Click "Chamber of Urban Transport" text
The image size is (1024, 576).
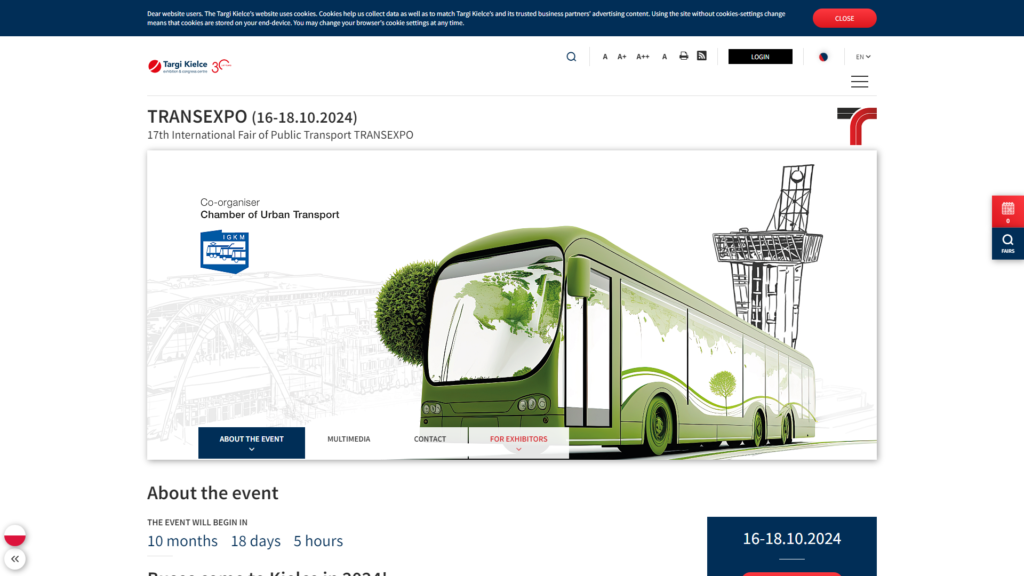(x=270, y=214)
